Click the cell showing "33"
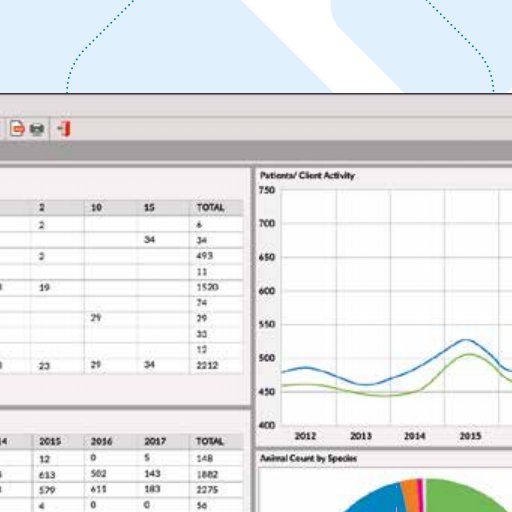 click(x=202, y=334)
